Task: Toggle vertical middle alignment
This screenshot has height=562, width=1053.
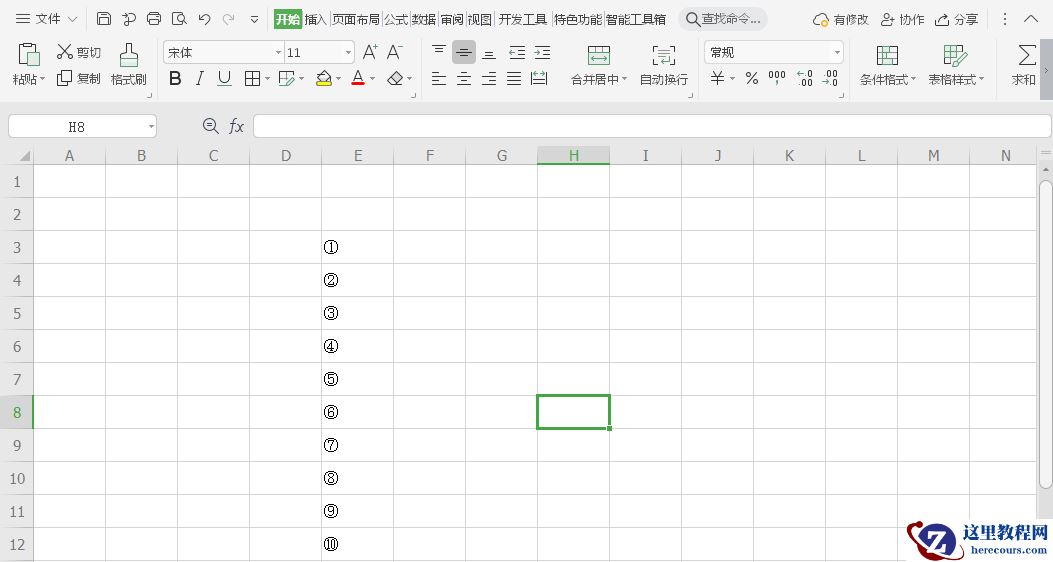Action: pos(463,52)
